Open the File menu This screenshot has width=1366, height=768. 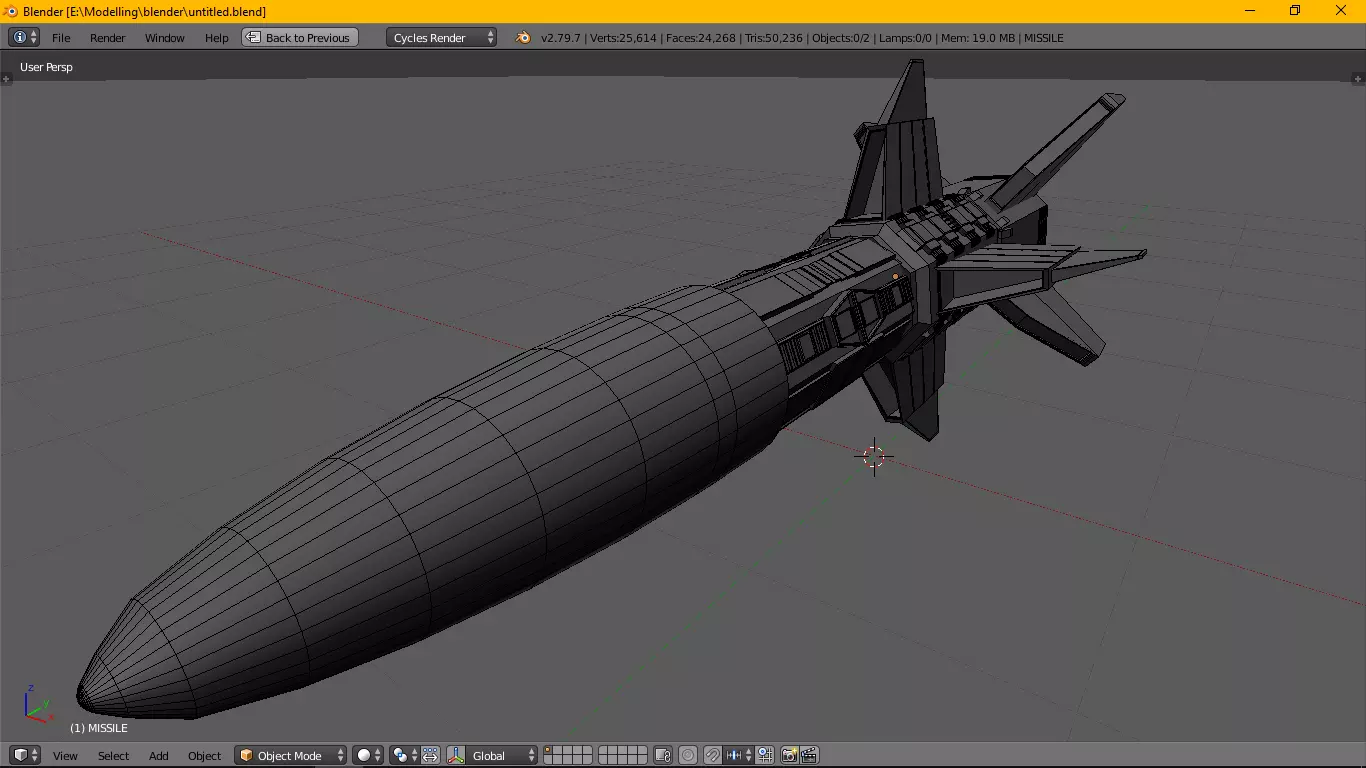[x=61, y=37]
